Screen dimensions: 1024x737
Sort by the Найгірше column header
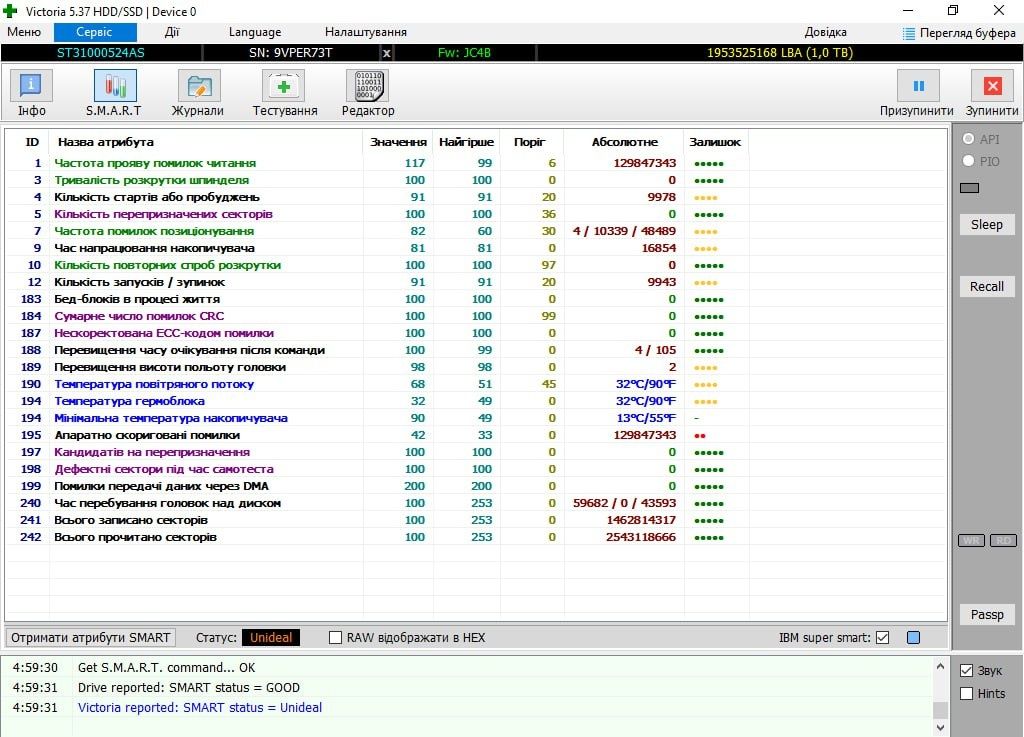coord(466,142)
